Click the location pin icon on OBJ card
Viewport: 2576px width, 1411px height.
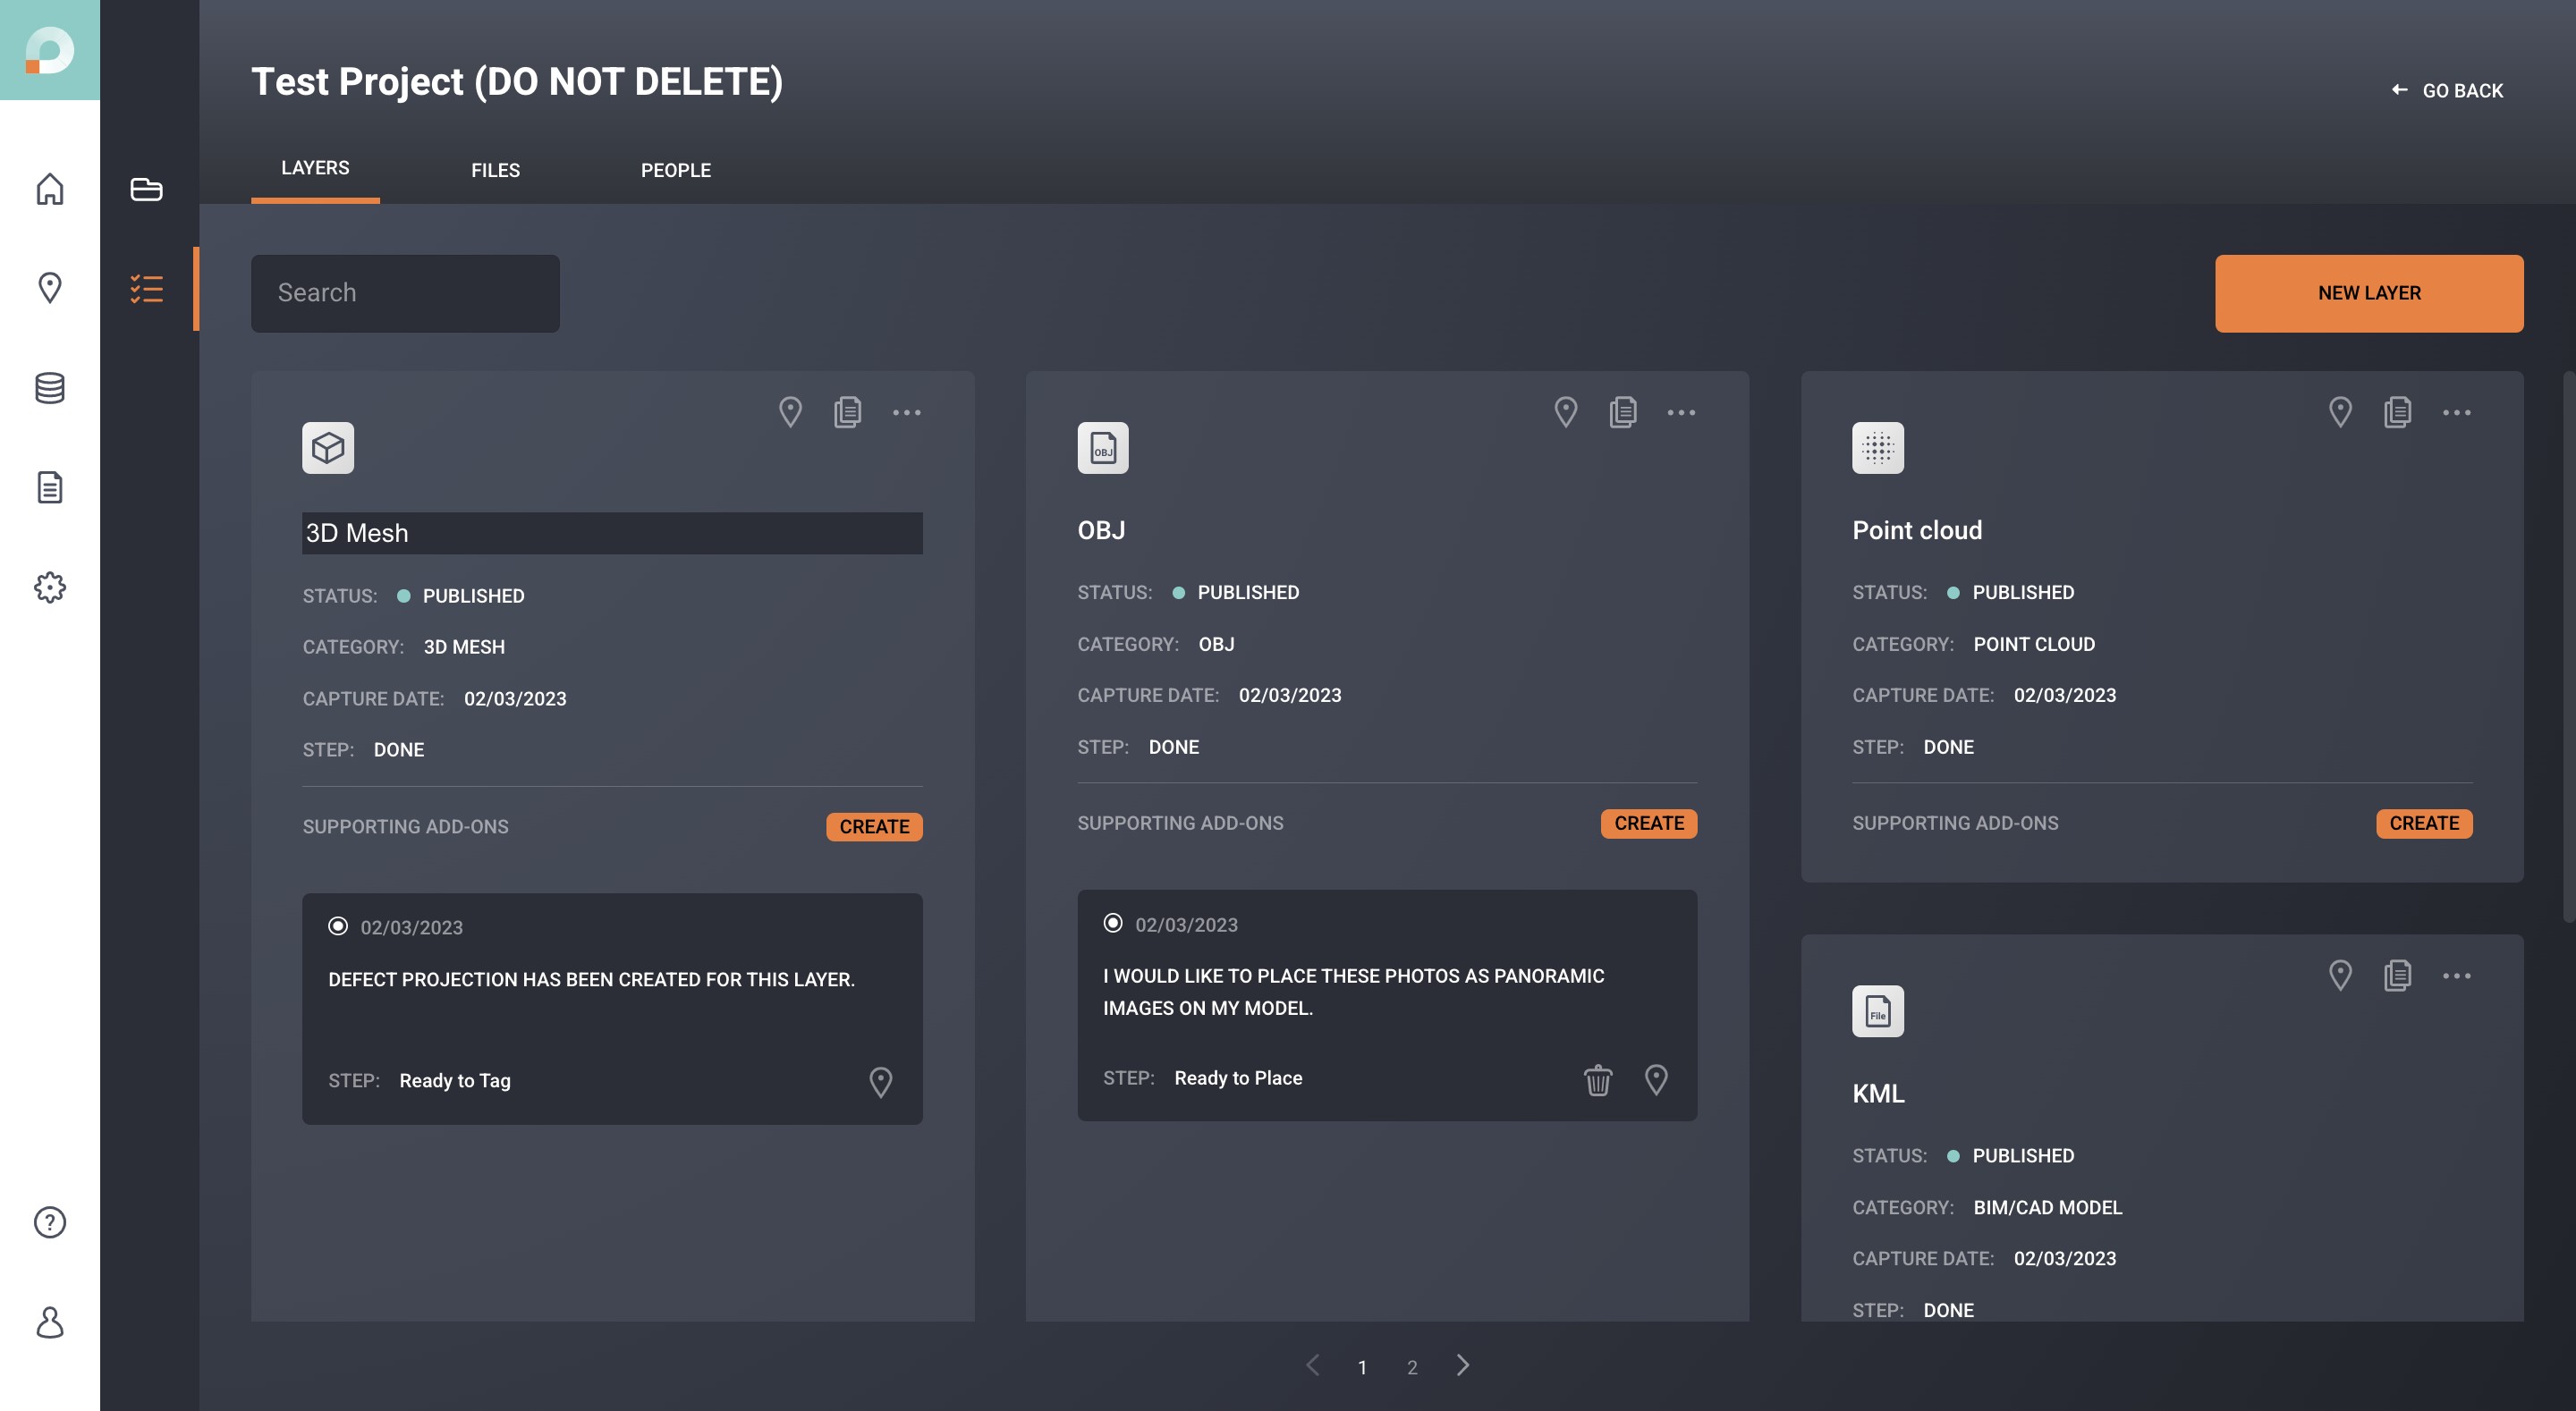pyautogui.click(x=1565, y=412)
